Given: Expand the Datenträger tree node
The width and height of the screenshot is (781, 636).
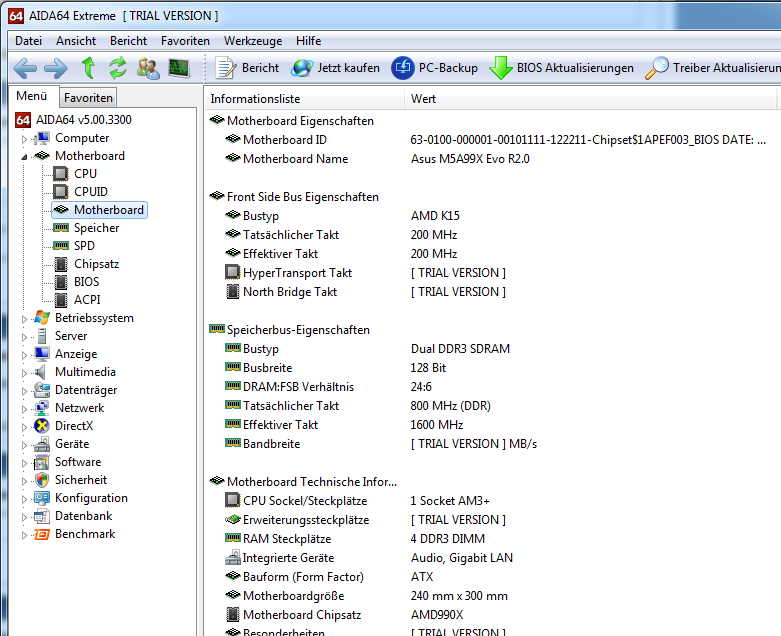Looking at the screenshot, I should (24, 390).
